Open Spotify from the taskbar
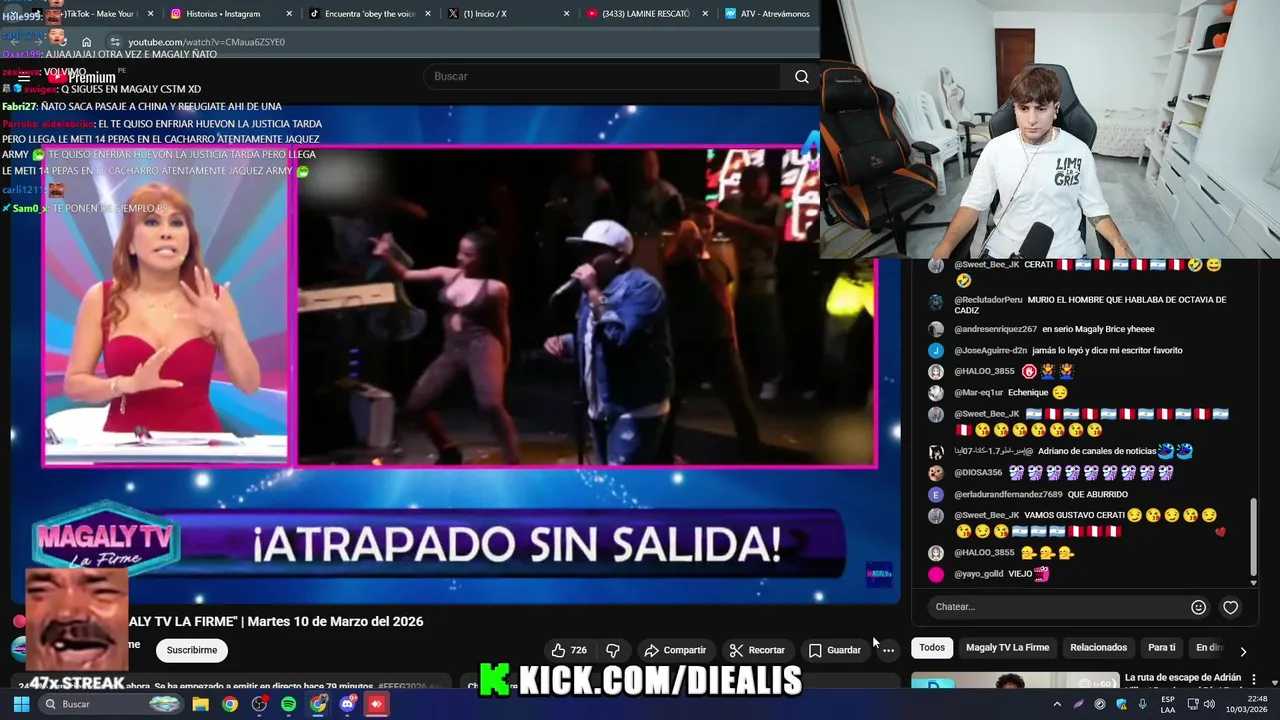The width and height of the screenshot is (1280, 720). click(x=289, y=704)
